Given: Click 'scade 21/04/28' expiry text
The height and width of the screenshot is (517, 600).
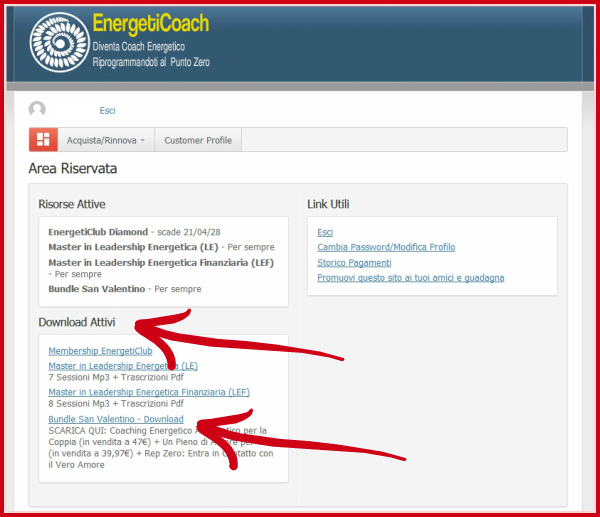Looking at the screenshot, I should tap(189, 232).
